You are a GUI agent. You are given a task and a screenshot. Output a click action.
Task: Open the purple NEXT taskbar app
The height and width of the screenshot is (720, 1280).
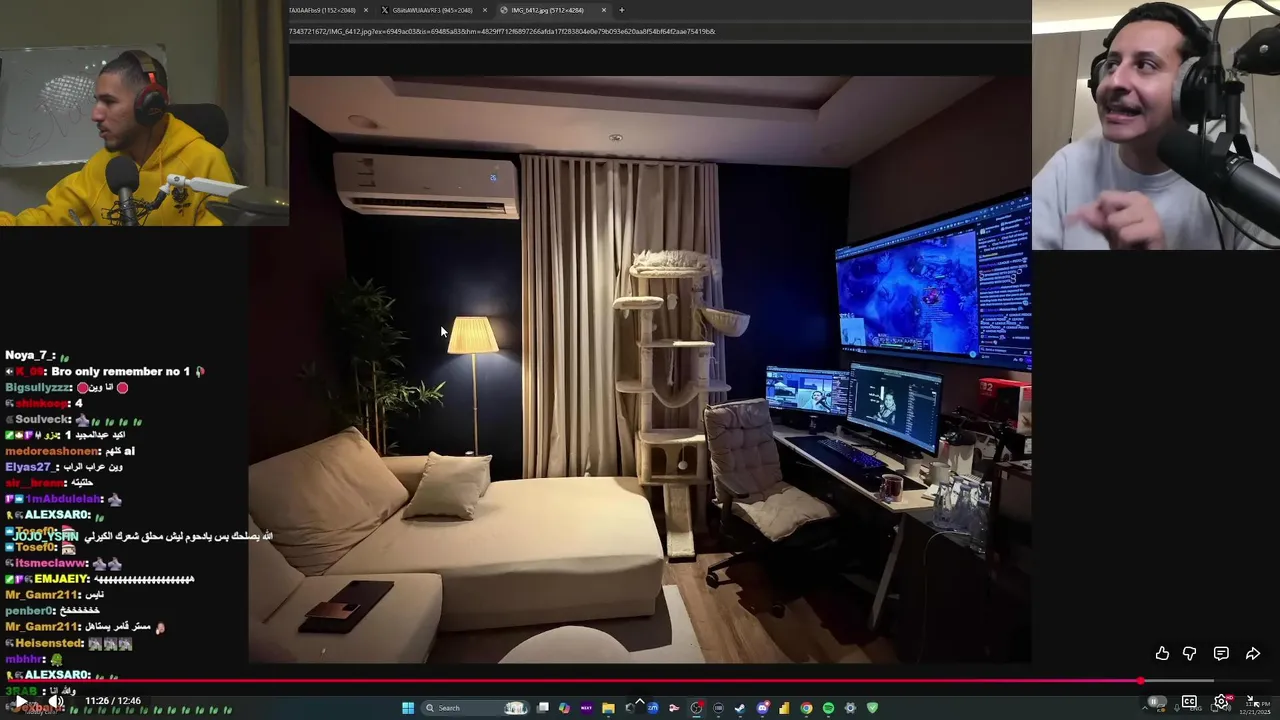(x=586, y=708)
